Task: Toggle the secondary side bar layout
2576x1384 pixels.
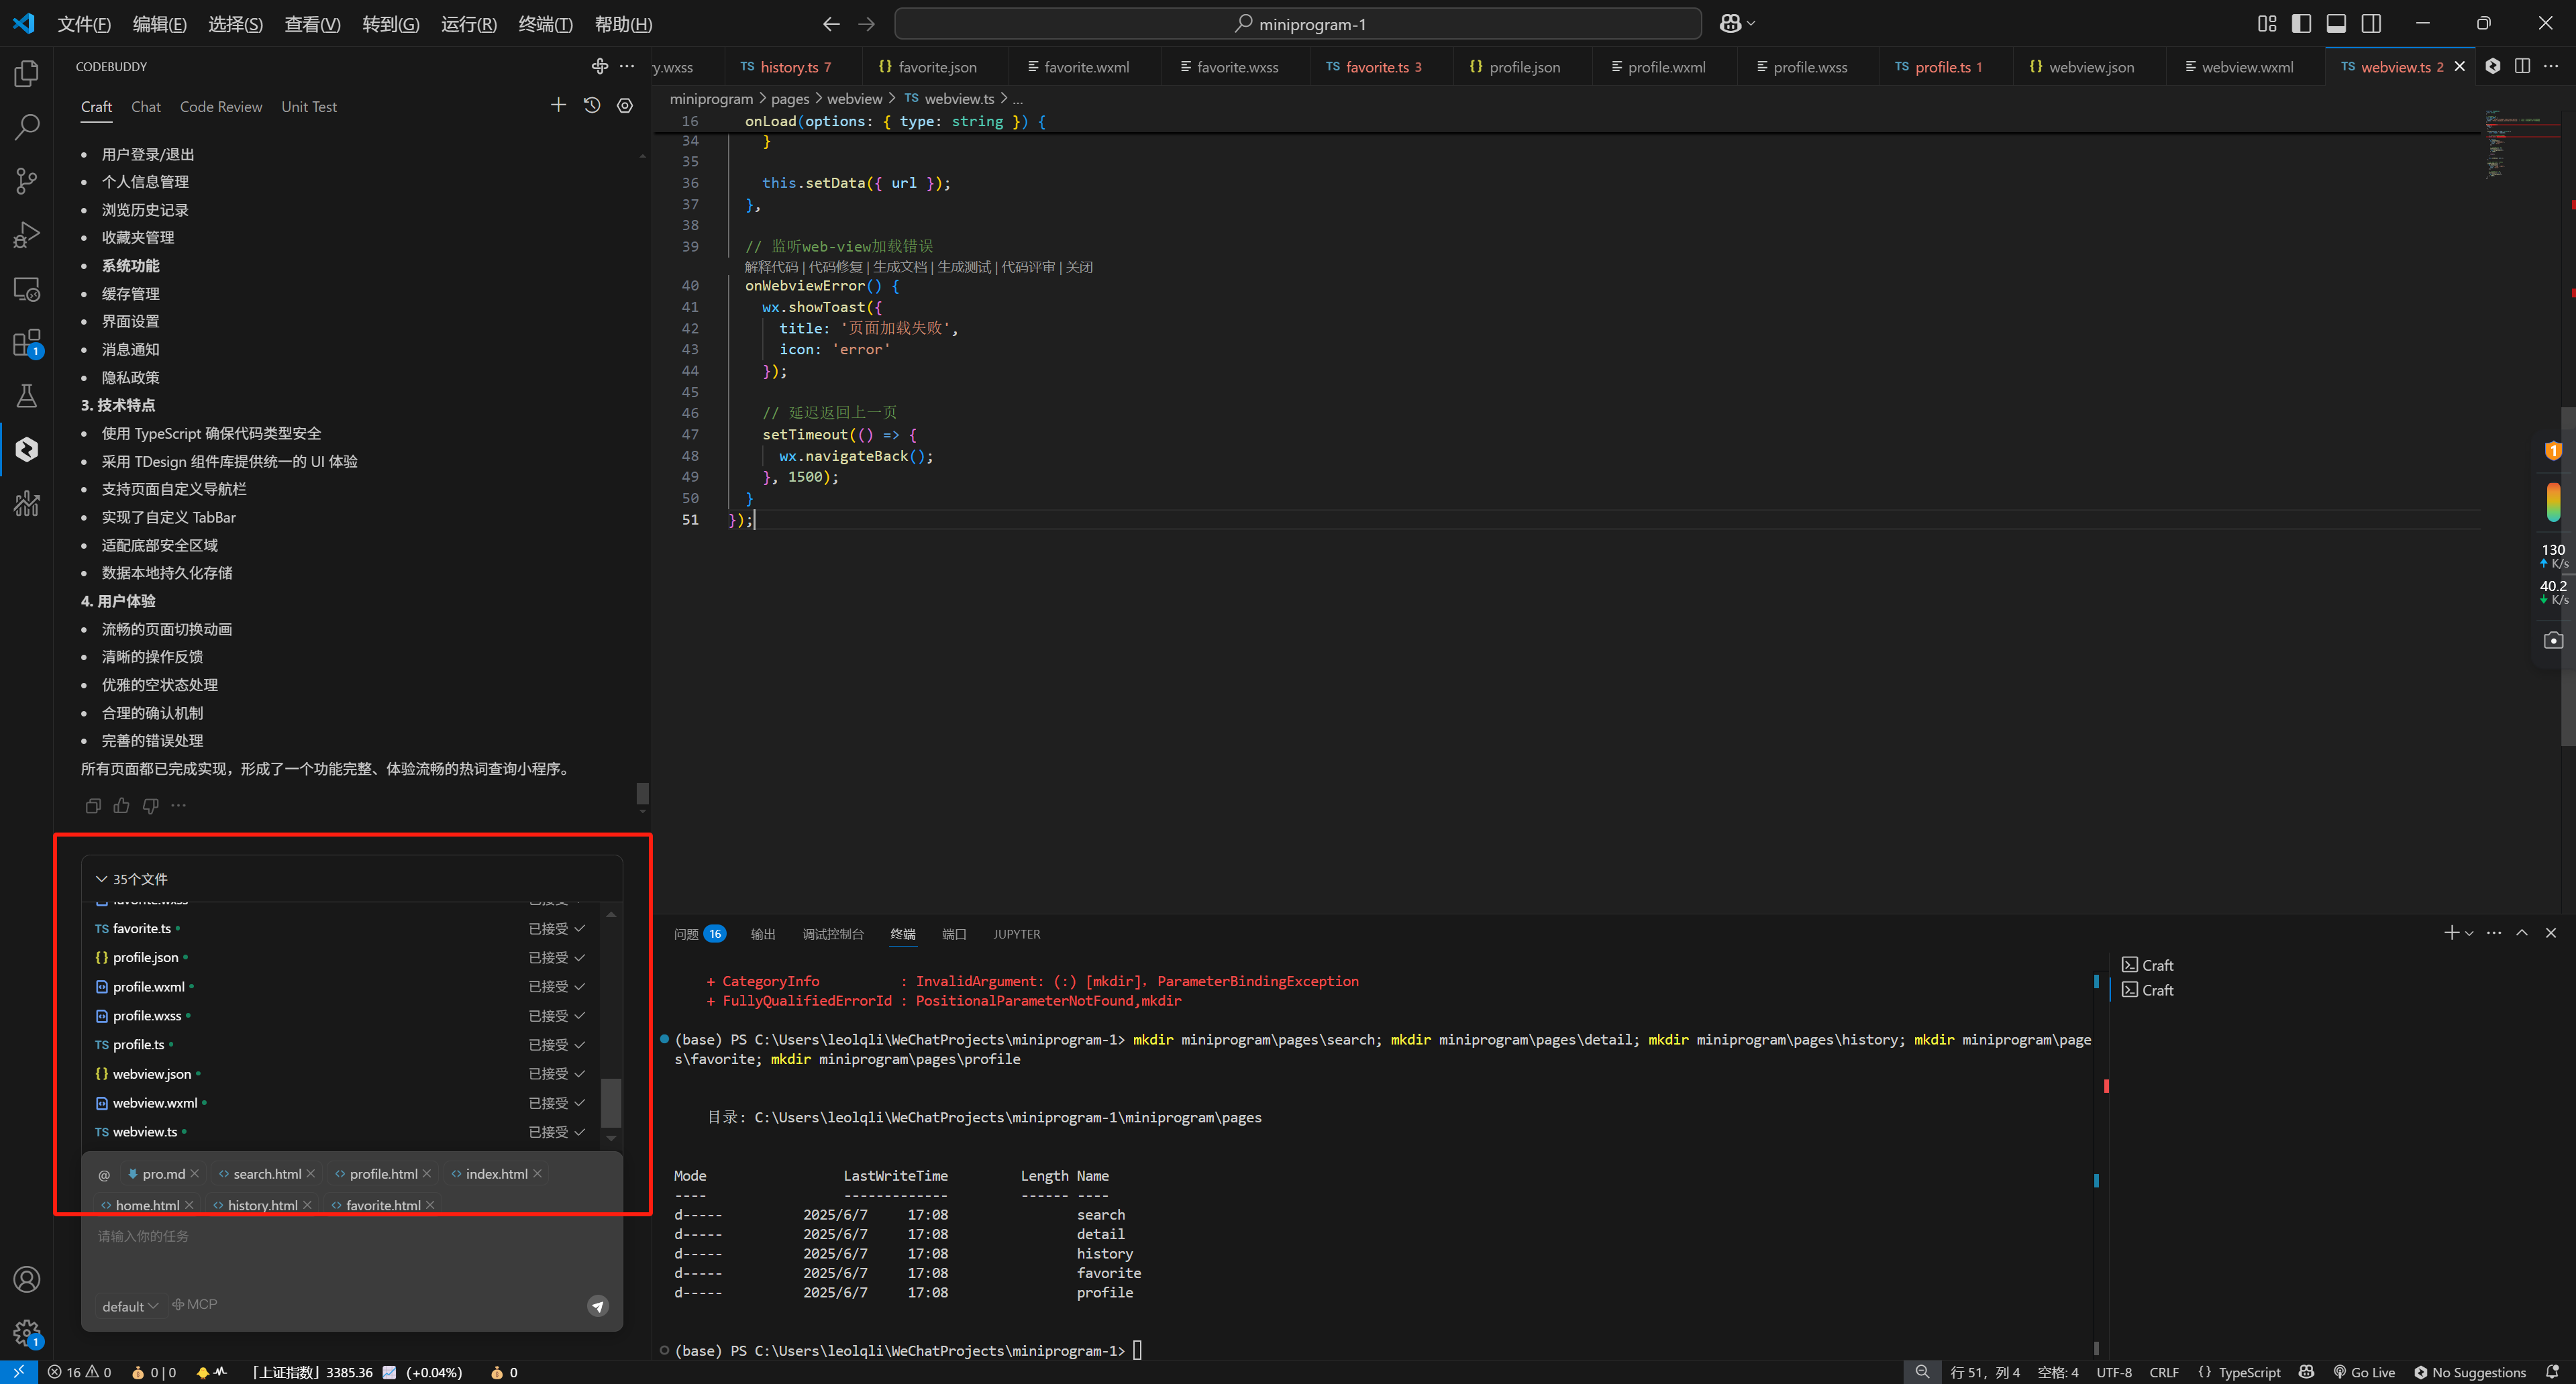Action: coord(2371,24)
